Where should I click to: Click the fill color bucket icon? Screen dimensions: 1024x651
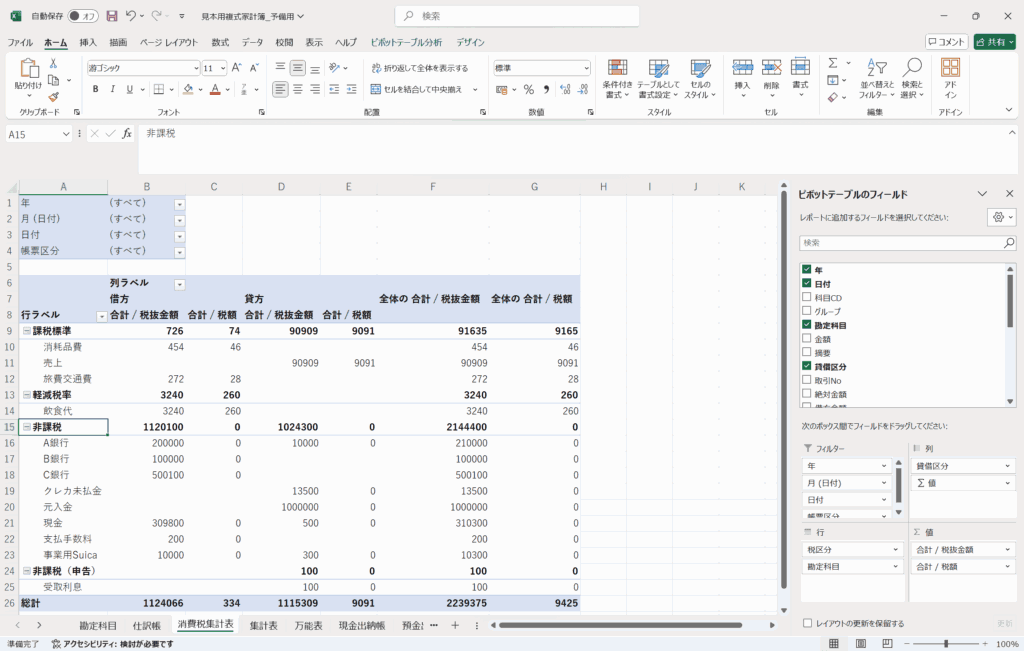[x=188, y=89]
